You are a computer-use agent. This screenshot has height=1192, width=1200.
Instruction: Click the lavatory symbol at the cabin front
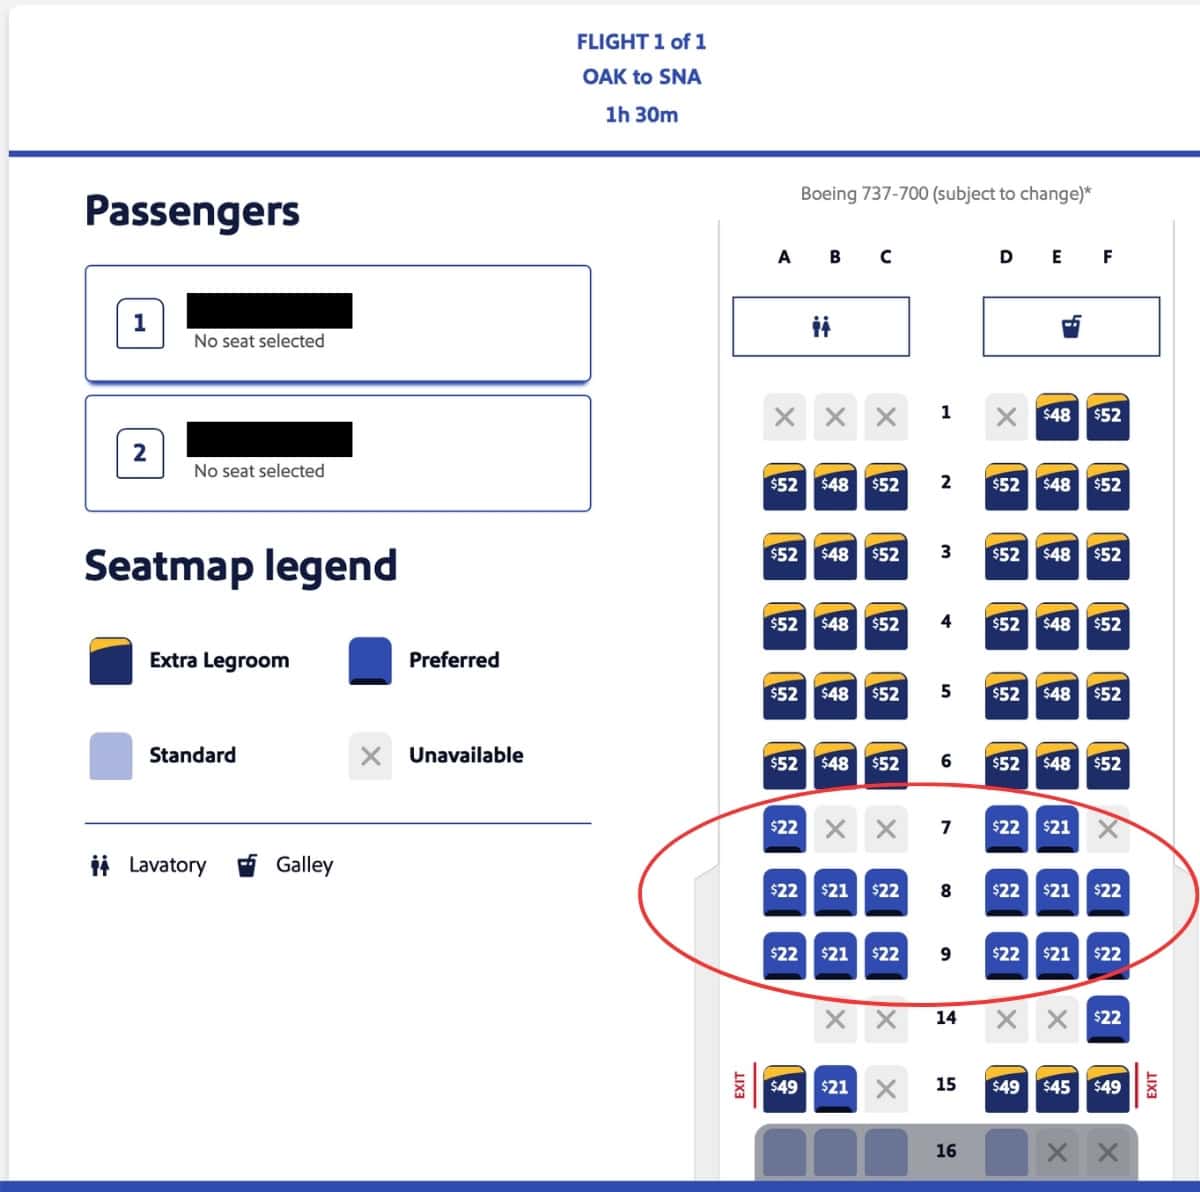click(822, 325)
